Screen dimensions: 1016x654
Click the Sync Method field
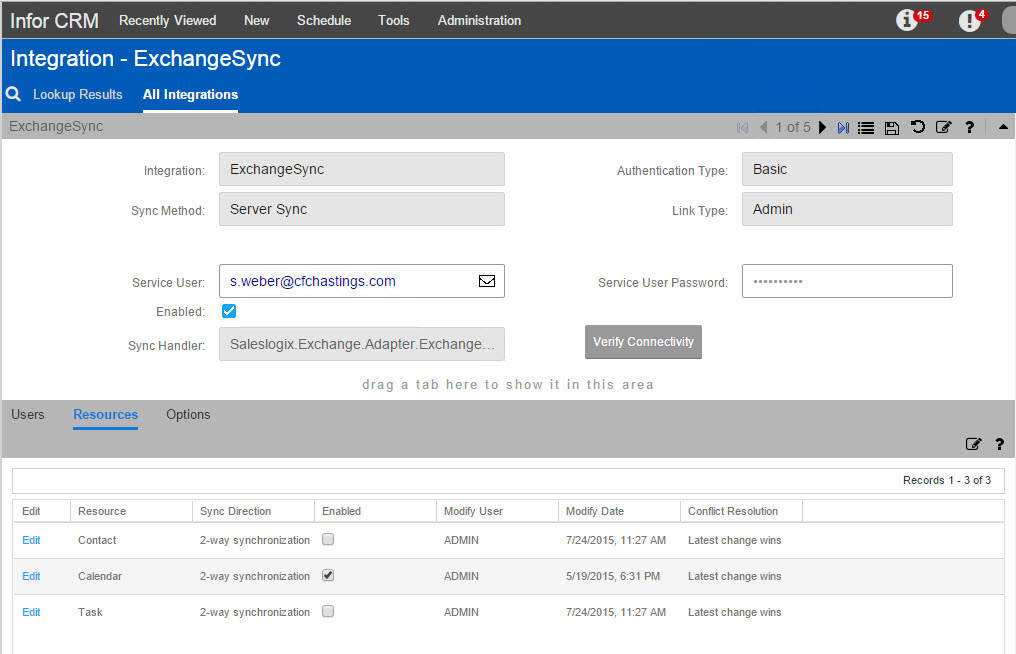point(362,209)
